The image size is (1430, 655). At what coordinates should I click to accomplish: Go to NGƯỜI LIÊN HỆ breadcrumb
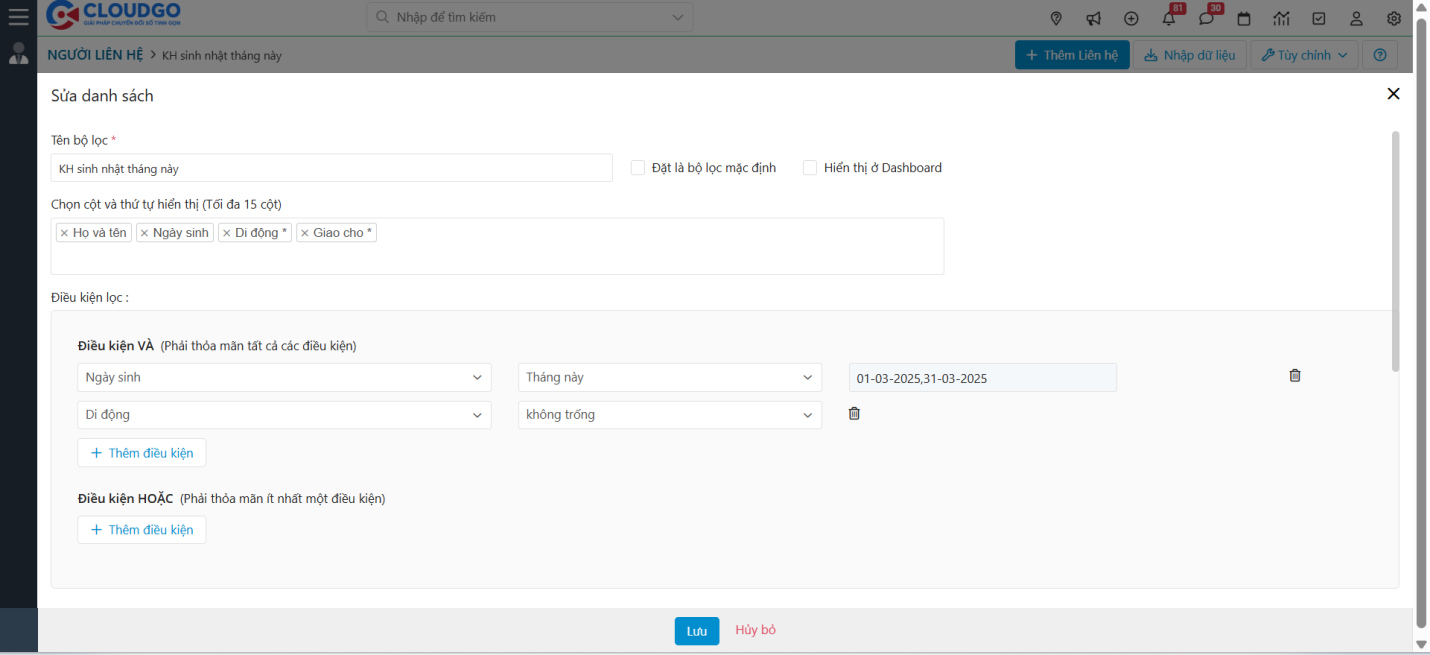(x=95, y=55)
